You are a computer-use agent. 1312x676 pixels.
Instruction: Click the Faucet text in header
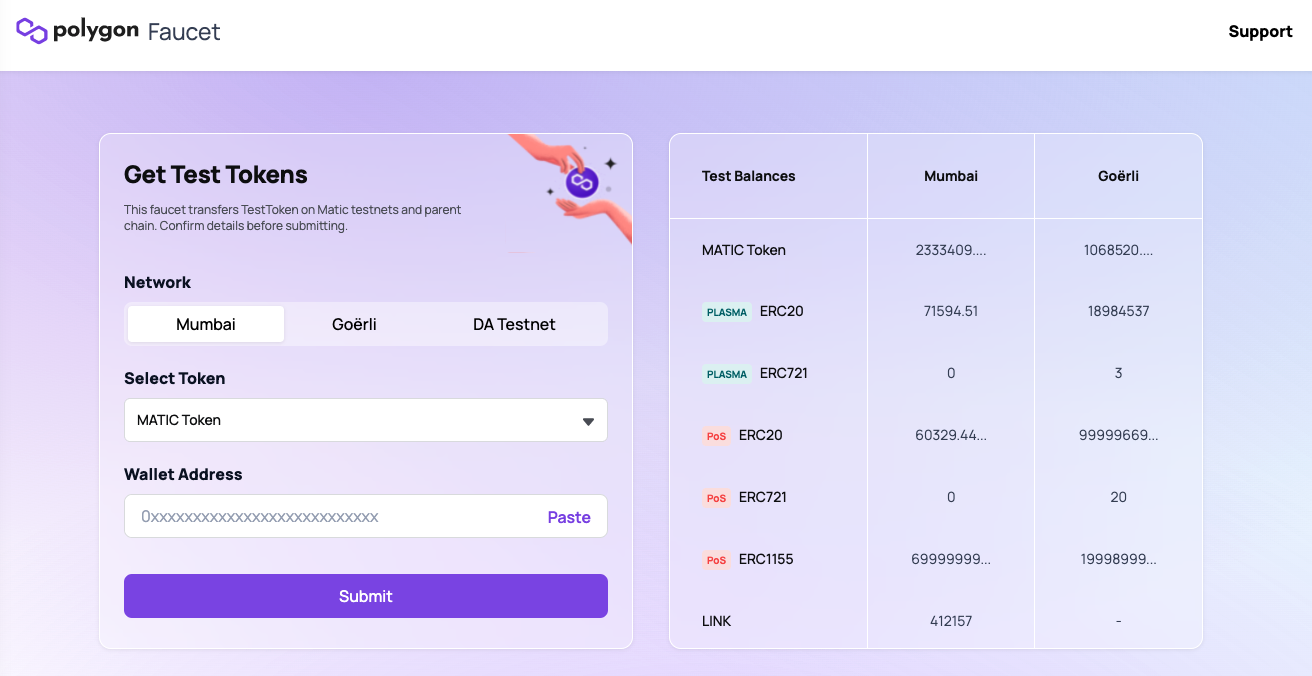[184, 32]
